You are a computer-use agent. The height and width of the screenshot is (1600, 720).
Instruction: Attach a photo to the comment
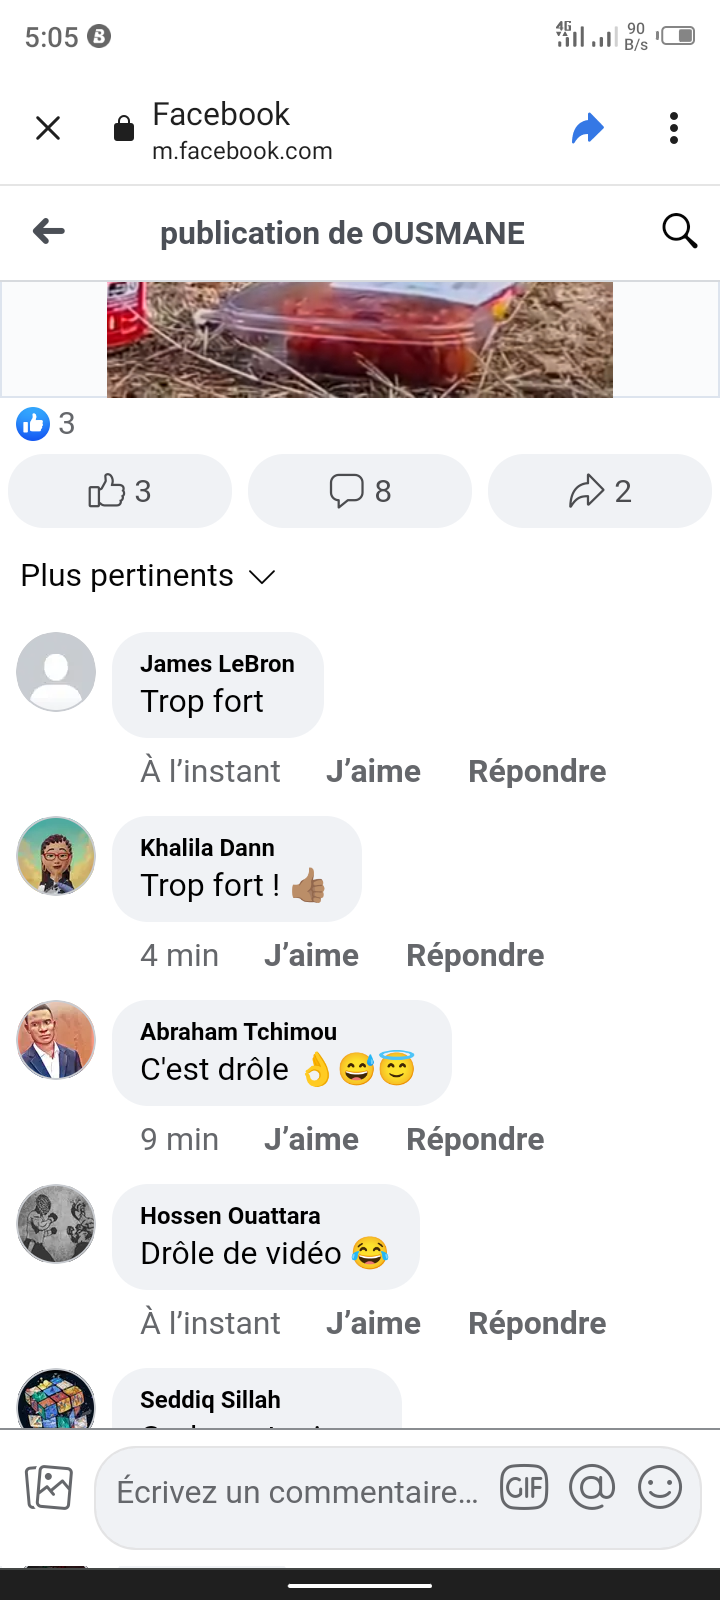[49, 1487]
